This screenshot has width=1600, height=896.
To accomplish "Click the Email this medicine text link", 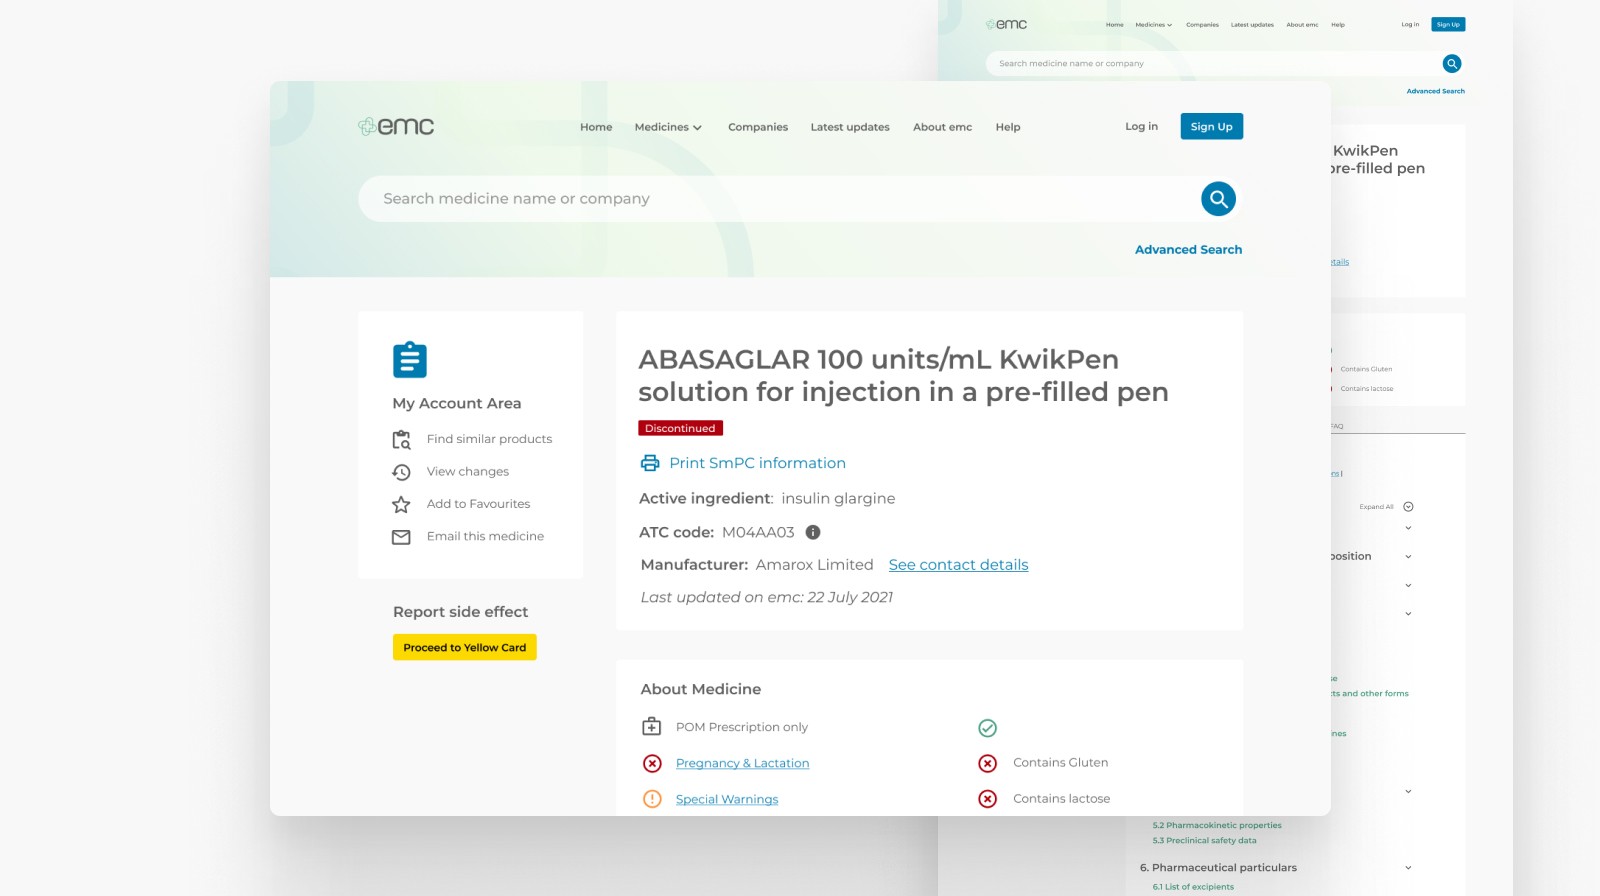I will 485,536.
